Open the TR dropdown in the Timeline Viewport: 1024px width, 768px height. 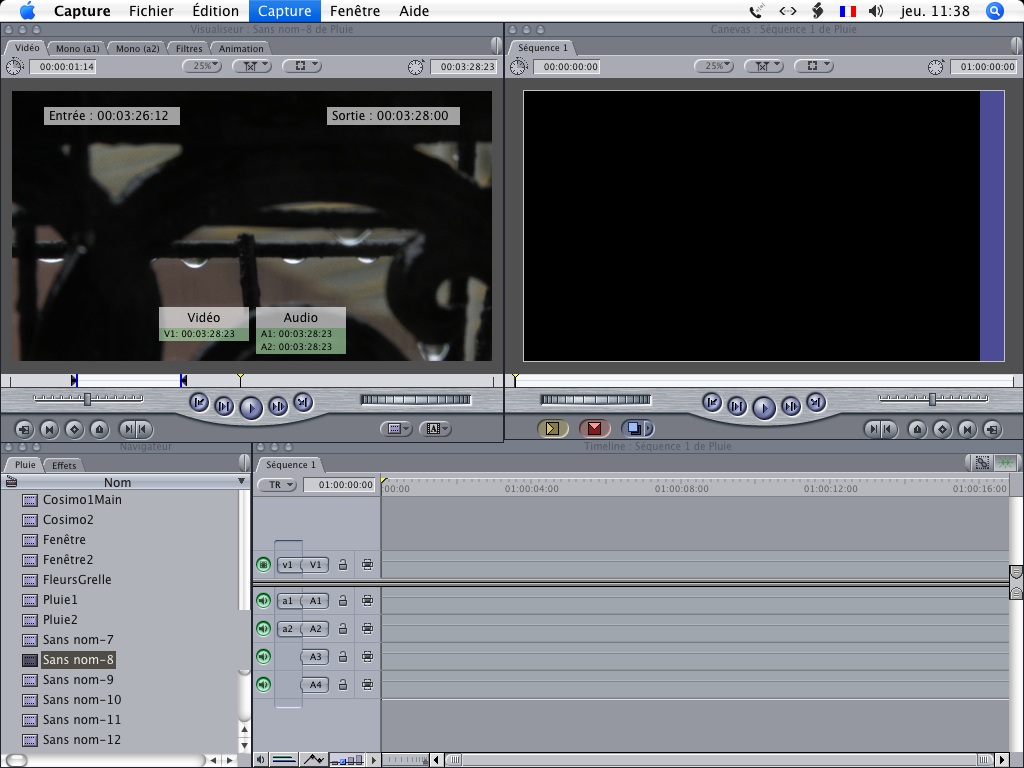point(277,485)
